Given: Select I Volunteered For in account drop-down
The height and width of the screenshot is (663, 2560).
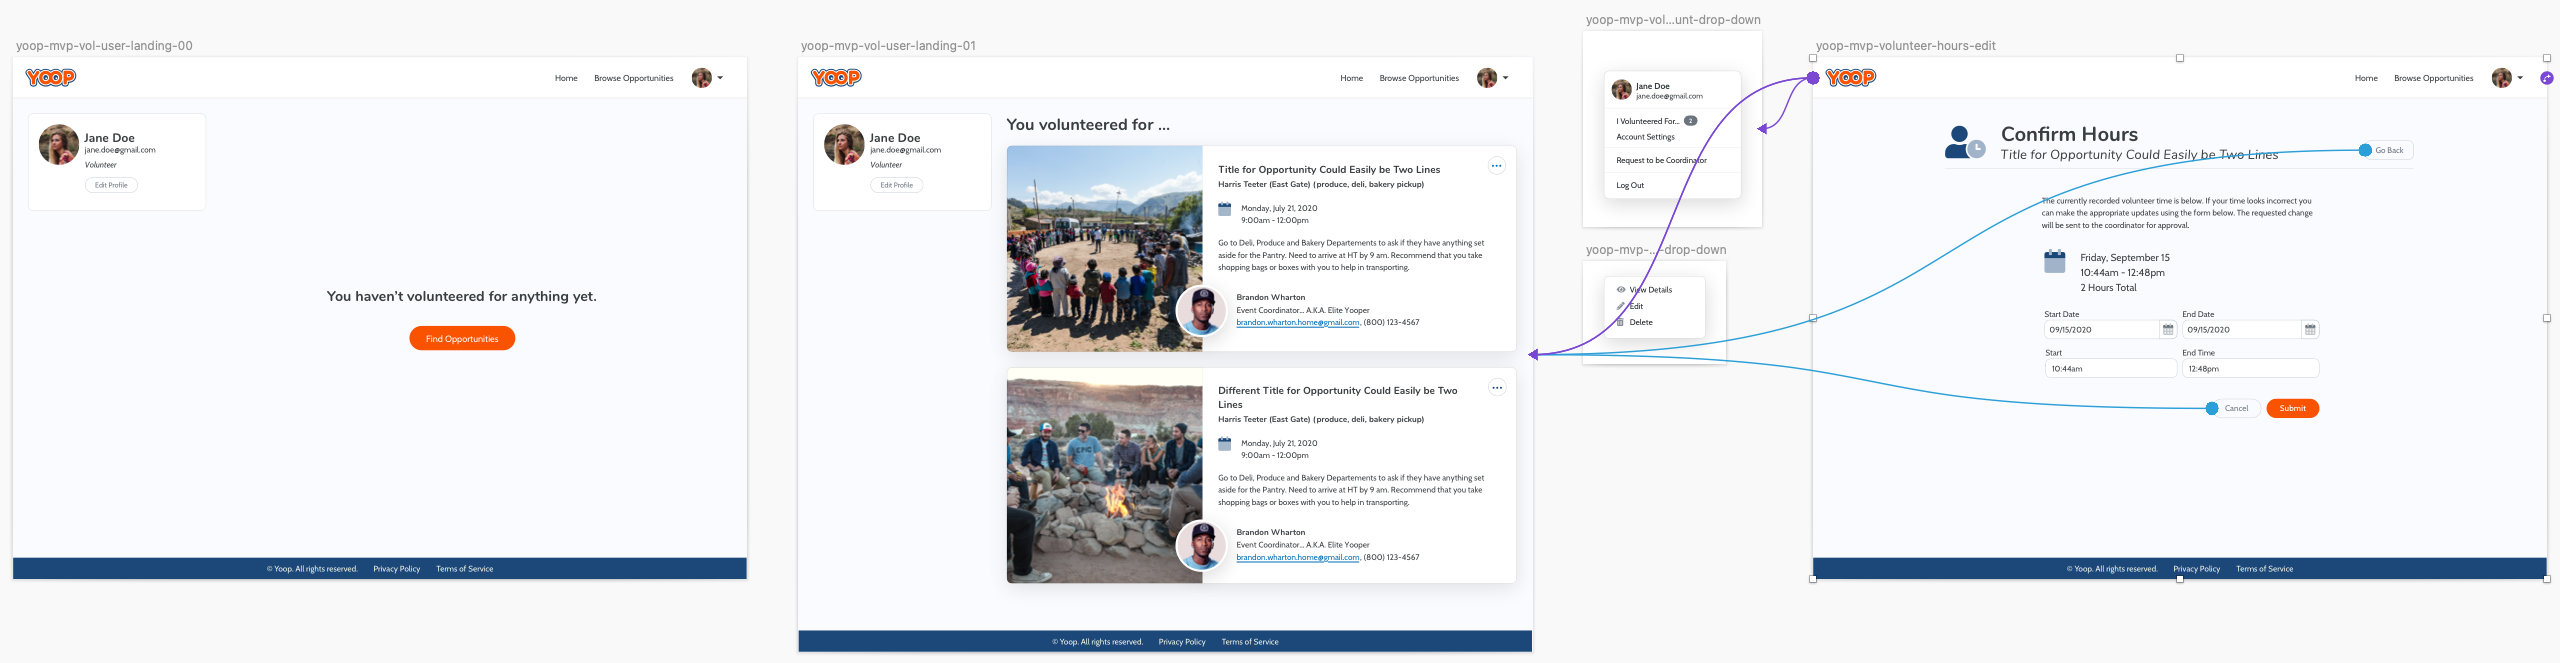Looking at the screenshot, I should point(1647,121).
